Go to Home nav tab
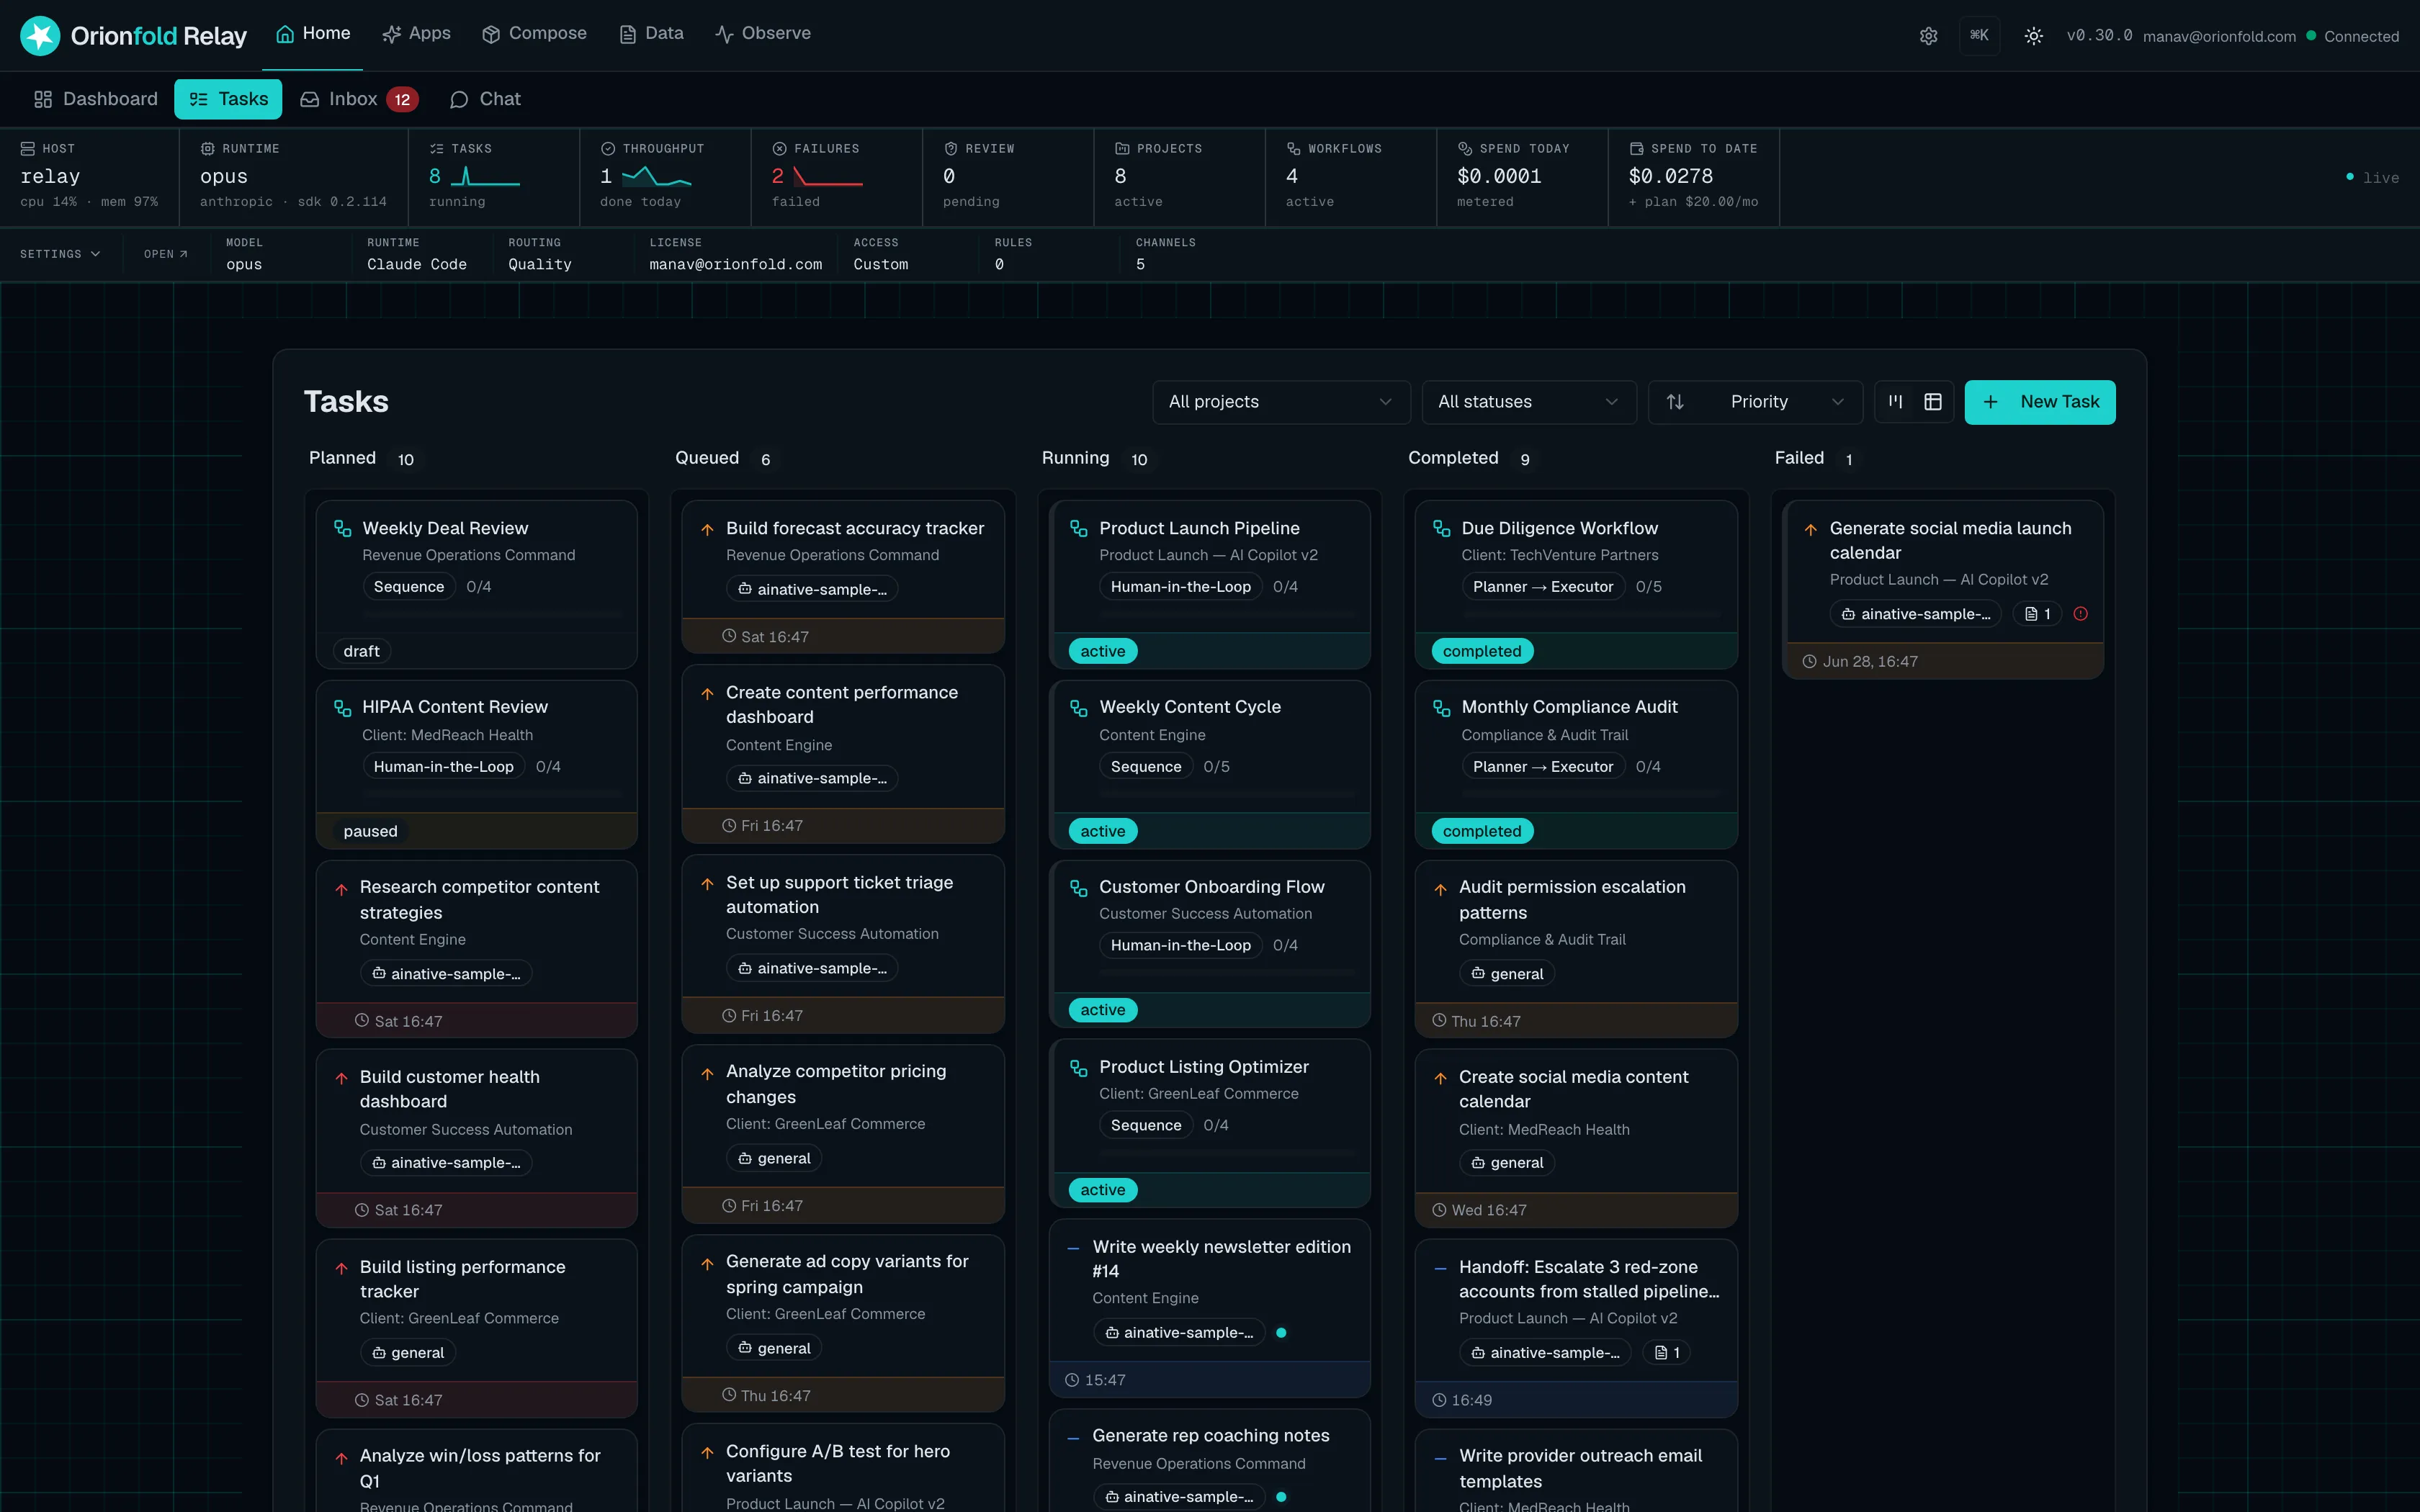2420x1512 pixels. [313, 34]
